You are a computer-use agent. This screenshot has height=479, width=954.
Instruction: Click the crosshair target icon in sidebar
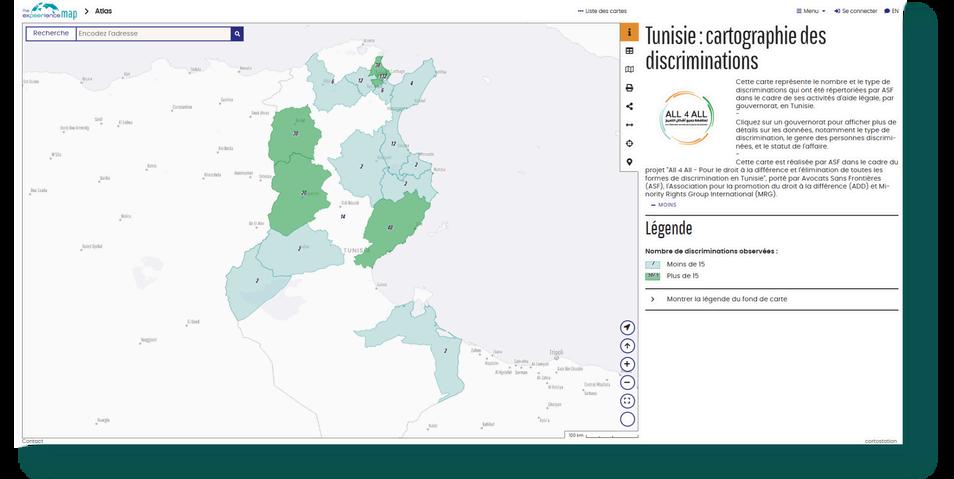629,144
